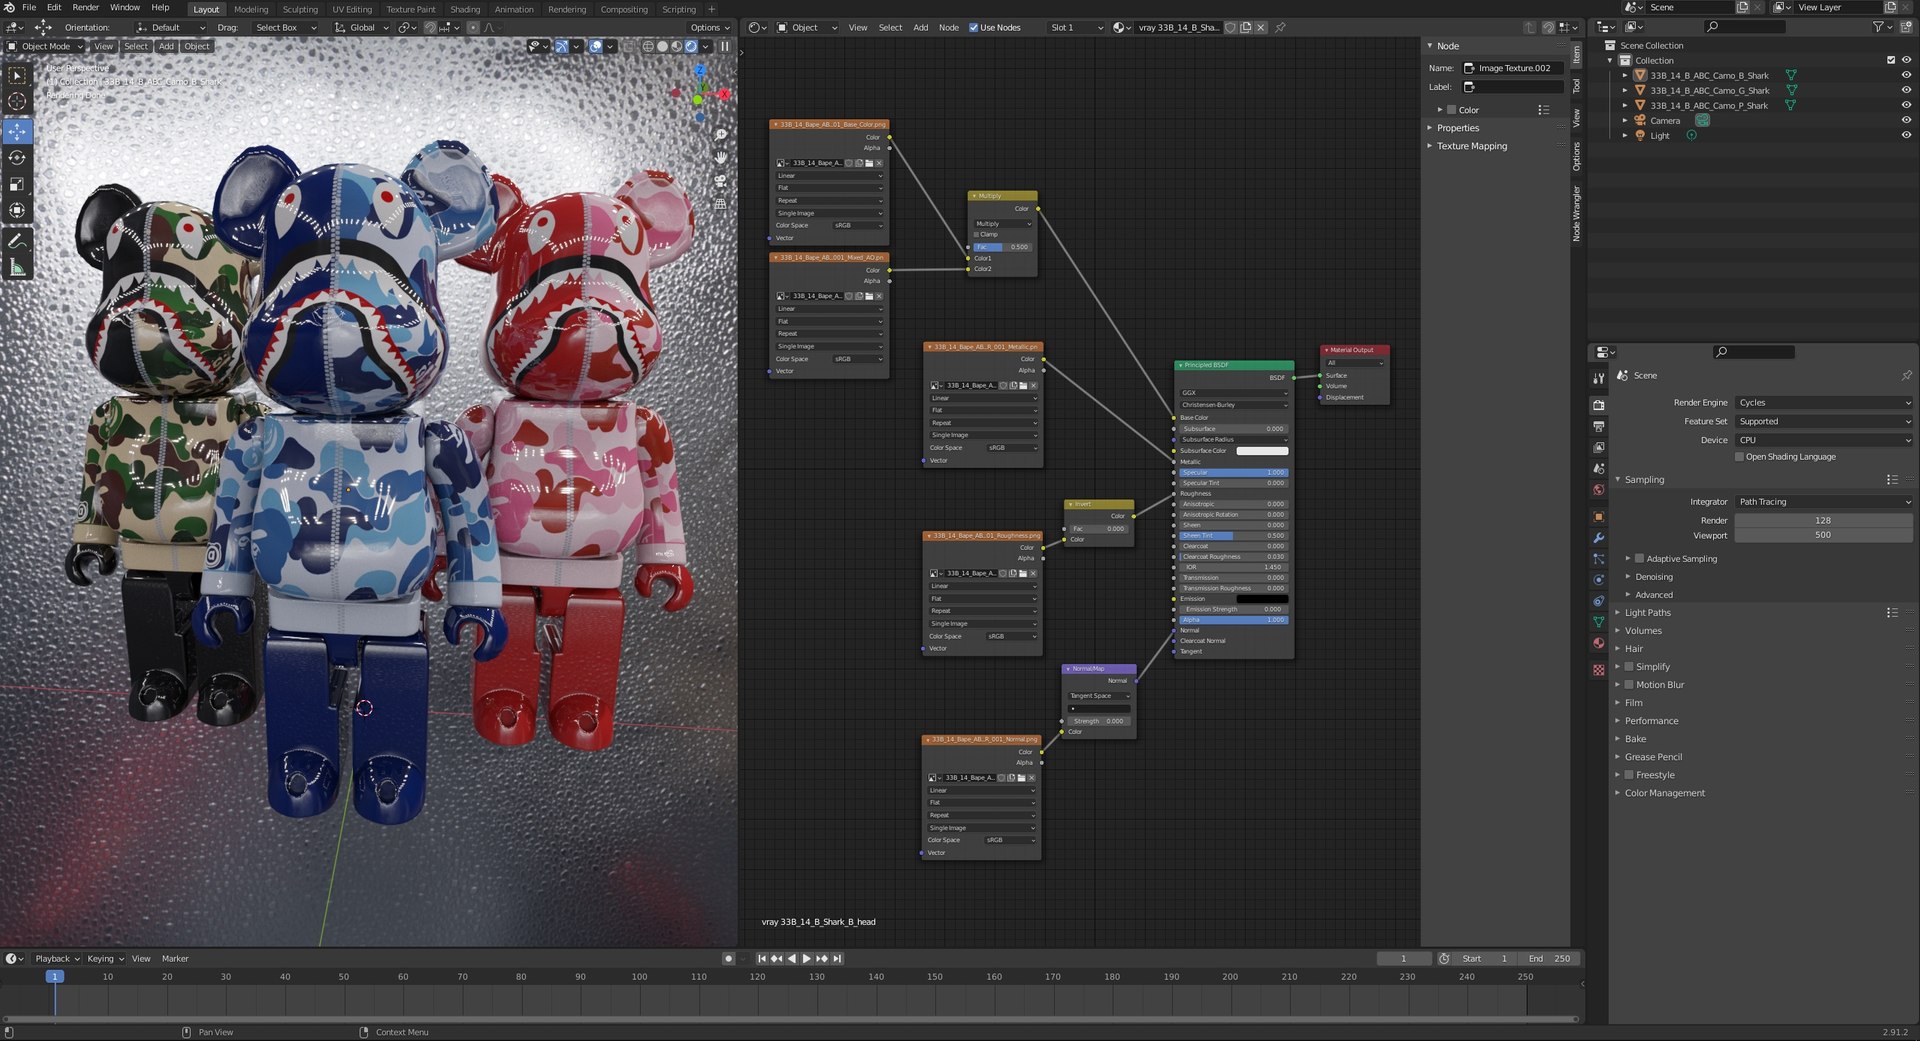The width and height of the screenshot is (1920, 1041).
Task: Open the Modifier properties wrench tab
Action: pos(1599,538)
